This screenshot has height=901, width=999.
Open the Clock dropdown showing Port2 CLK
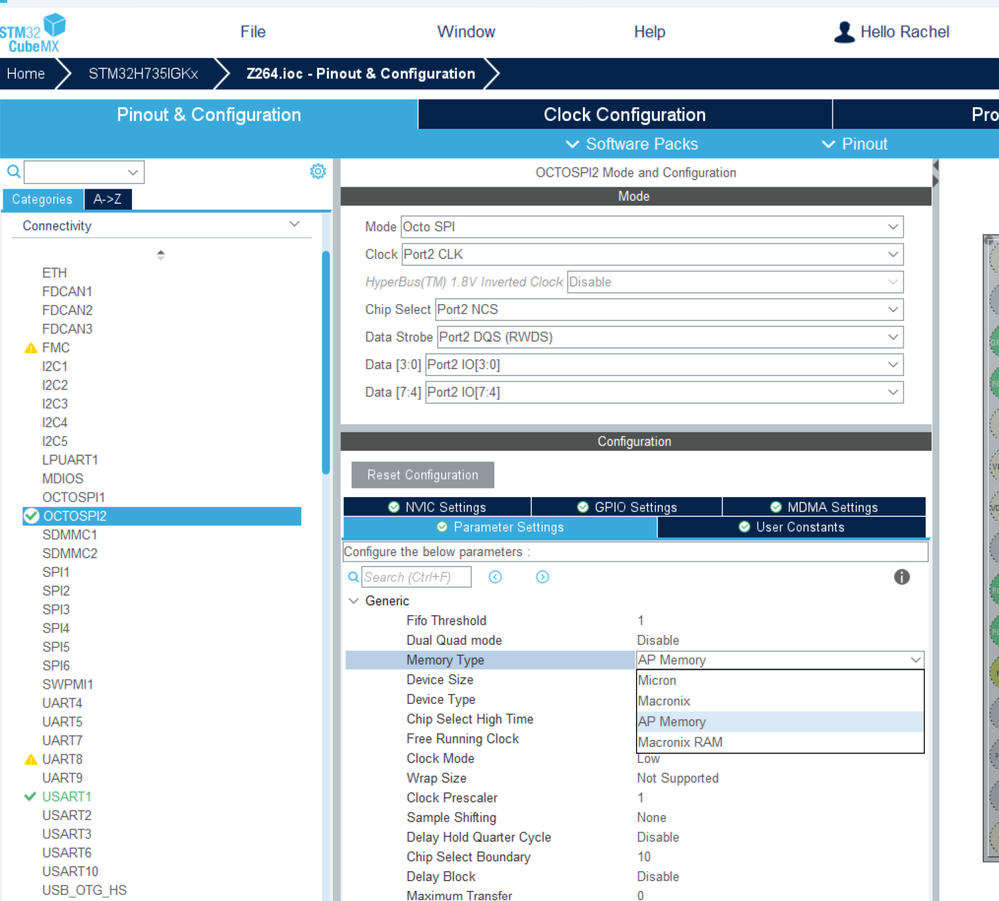pyautogui.click(x=652, y=254)
